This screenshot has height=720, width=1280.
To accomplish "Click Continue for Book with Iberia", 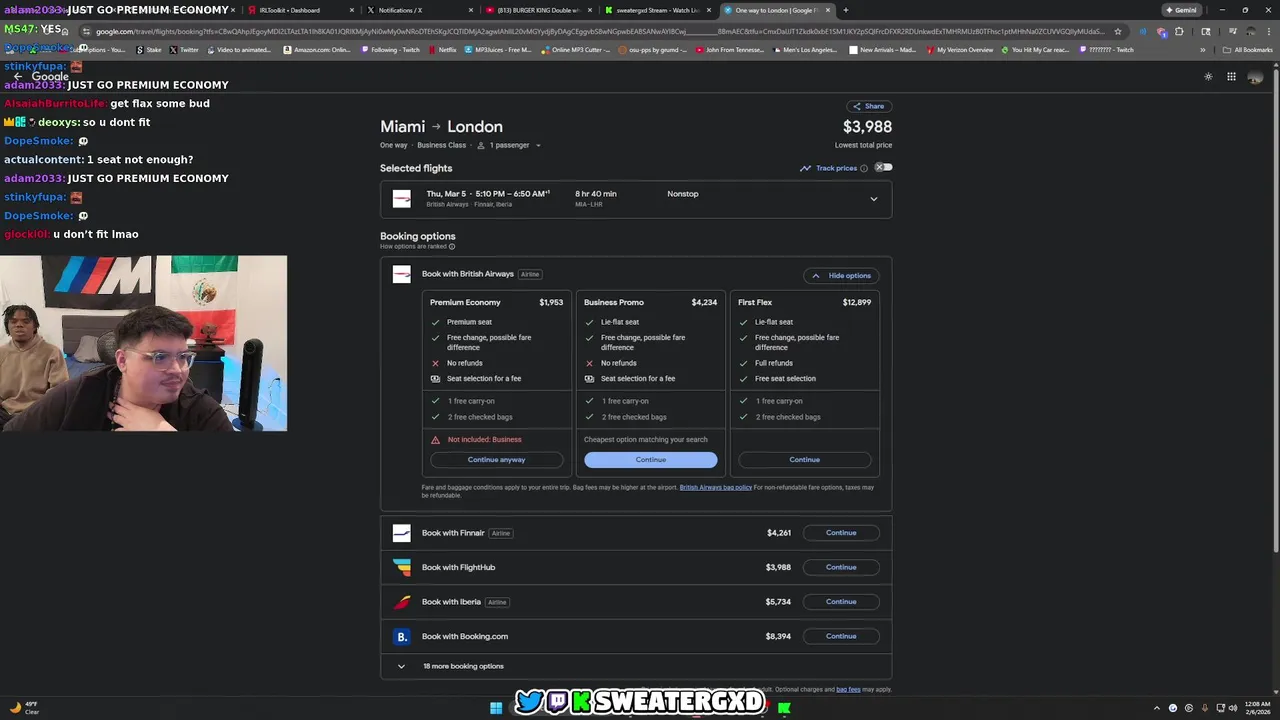I will pos(841,602).
